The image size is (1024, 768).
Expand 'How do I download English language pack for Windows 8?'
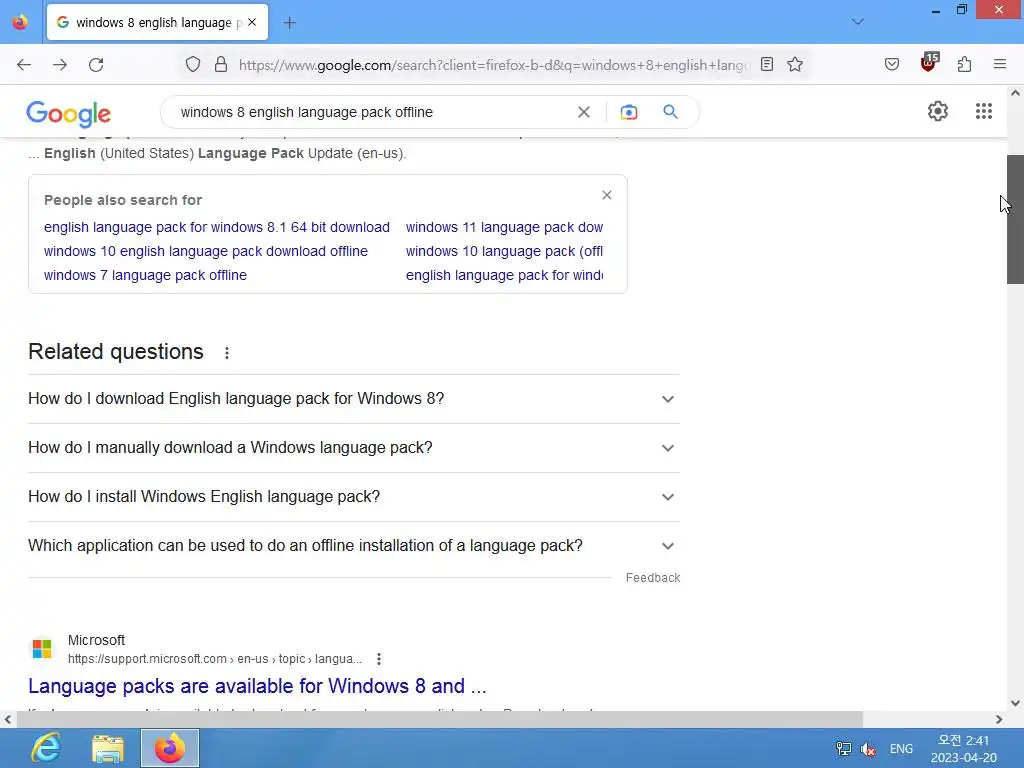coord(353,399)
